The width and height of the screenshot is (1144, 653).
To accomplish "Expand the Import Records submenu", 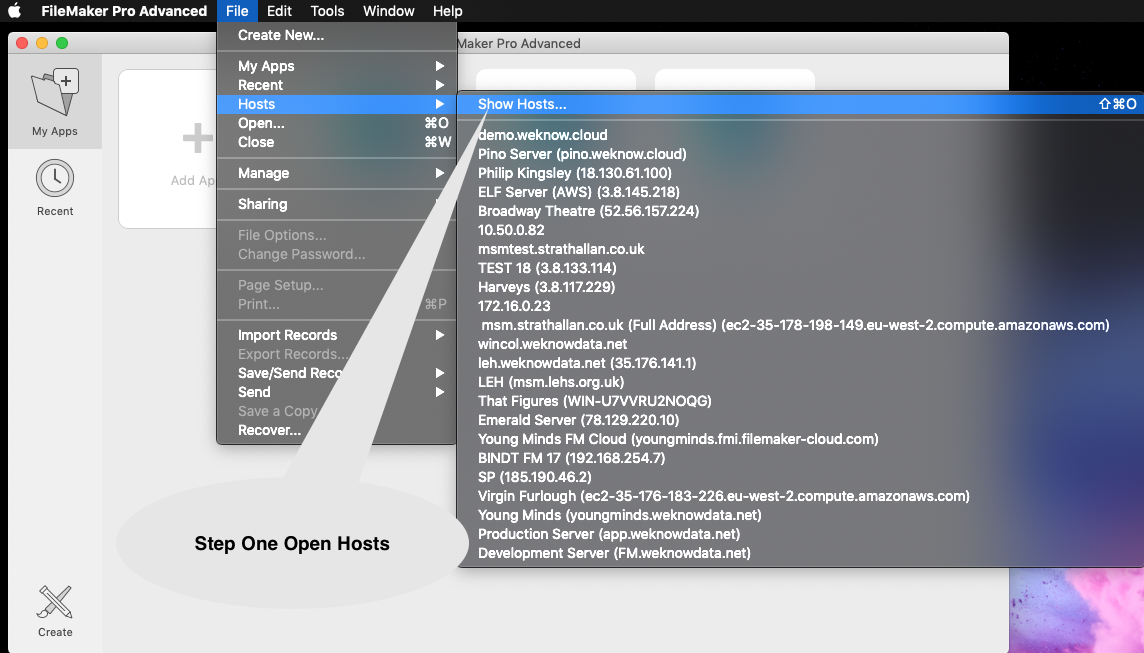I will click(337, 335).
